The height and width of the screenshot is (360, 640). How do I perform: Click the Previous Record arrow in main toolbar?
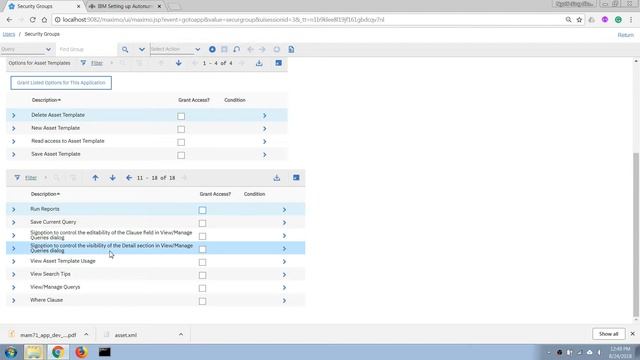point(250,49)
